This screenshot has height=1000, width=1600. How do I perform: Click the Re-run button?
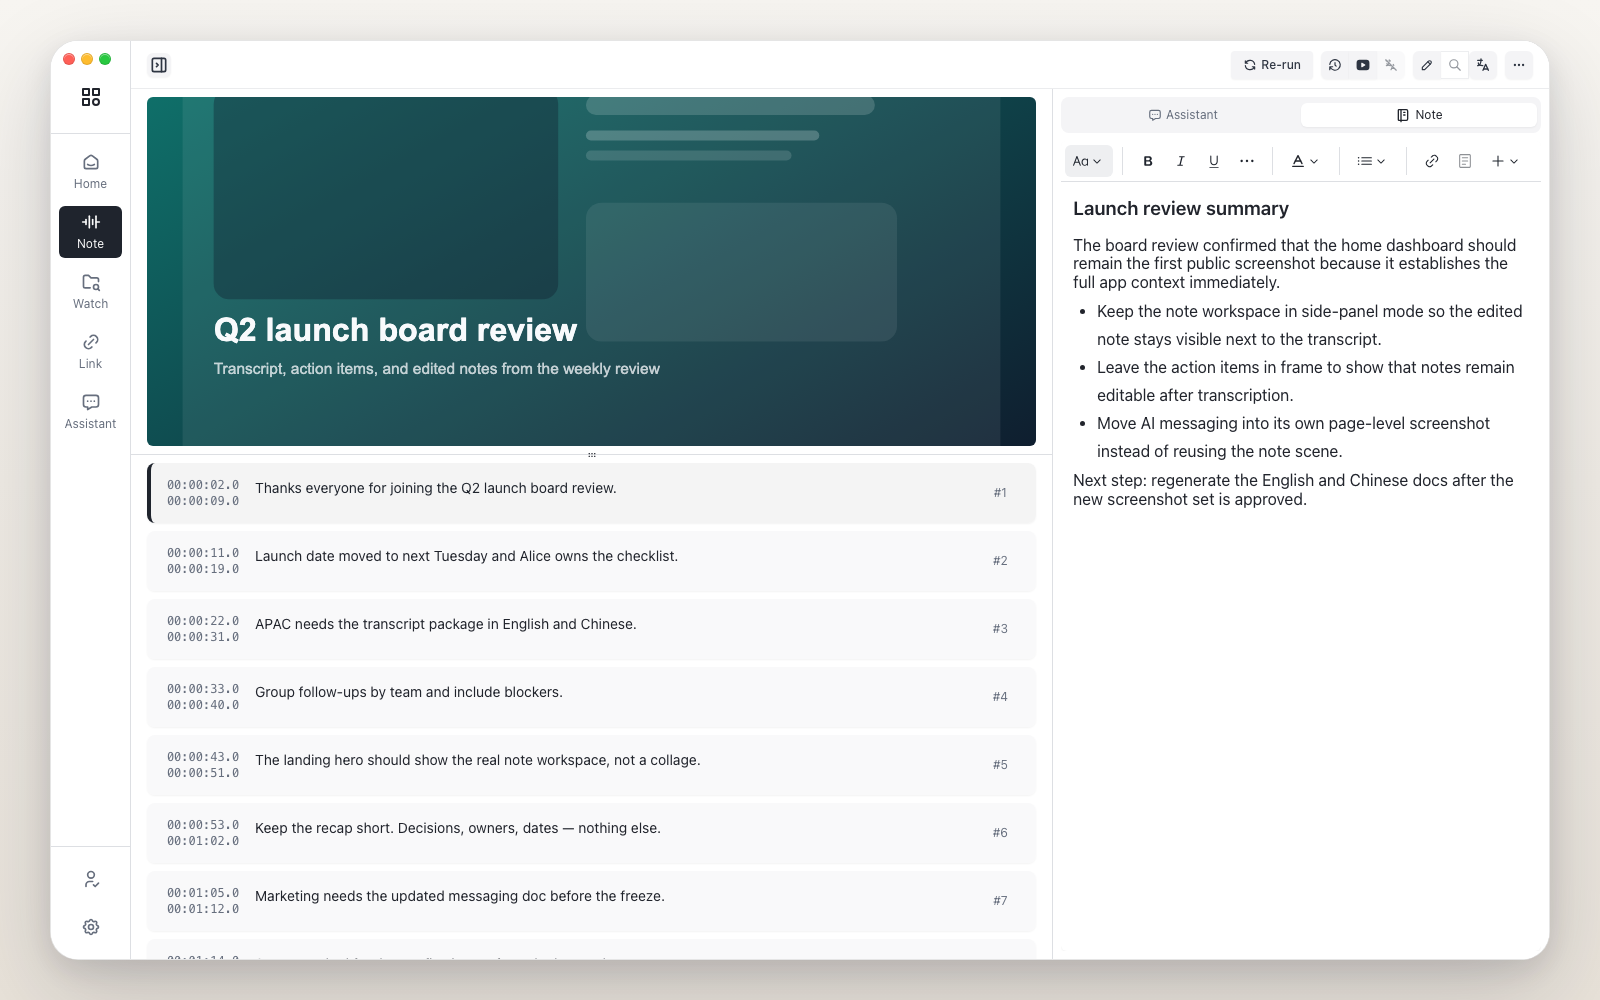(1272, 65)
